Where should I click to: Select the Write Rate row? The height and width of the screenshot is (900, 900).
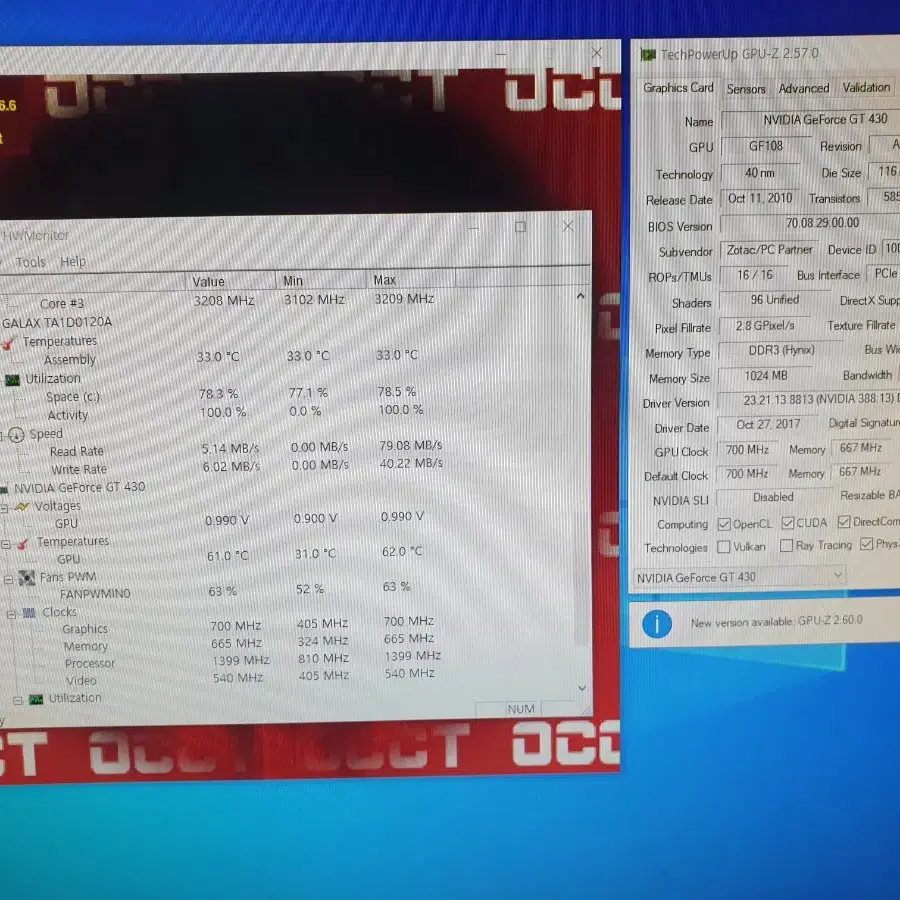[x=79, y=470]
